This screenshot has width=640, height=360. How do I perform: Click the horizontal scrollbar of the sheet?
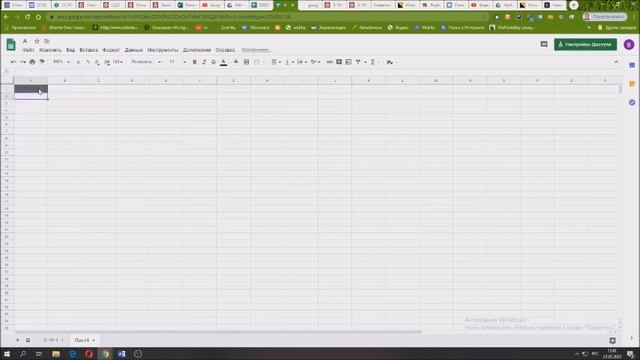click(x=218, y=332)
